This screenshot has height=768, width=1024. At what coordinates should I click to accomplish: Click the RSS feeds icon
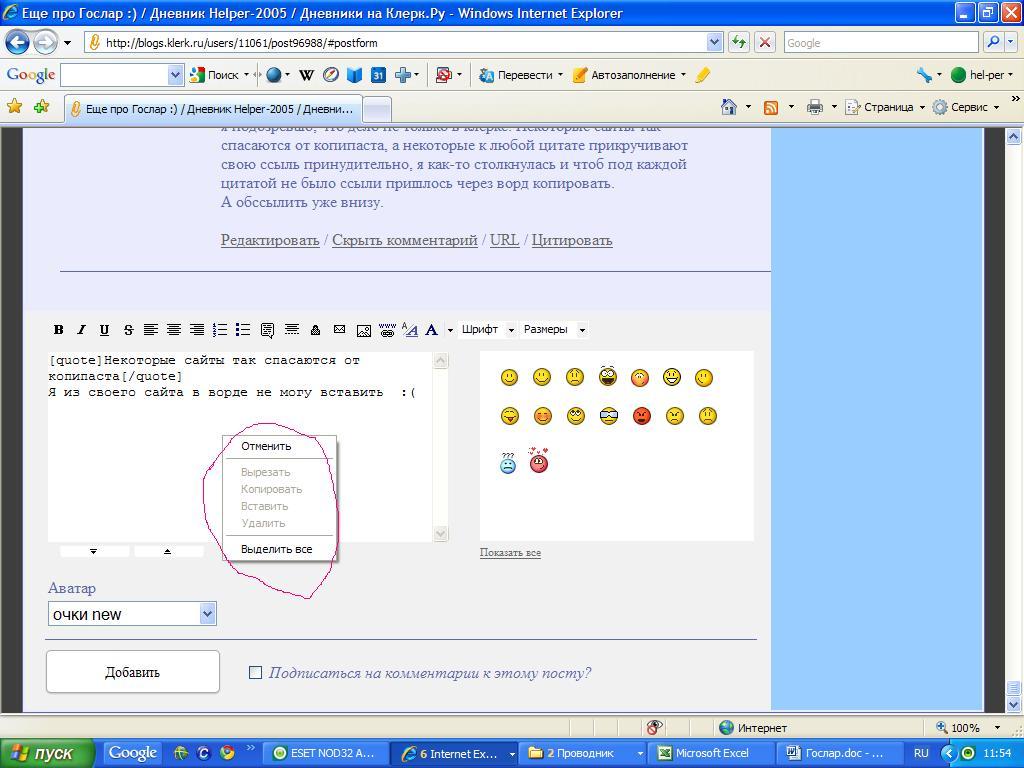tap(771, 108)
